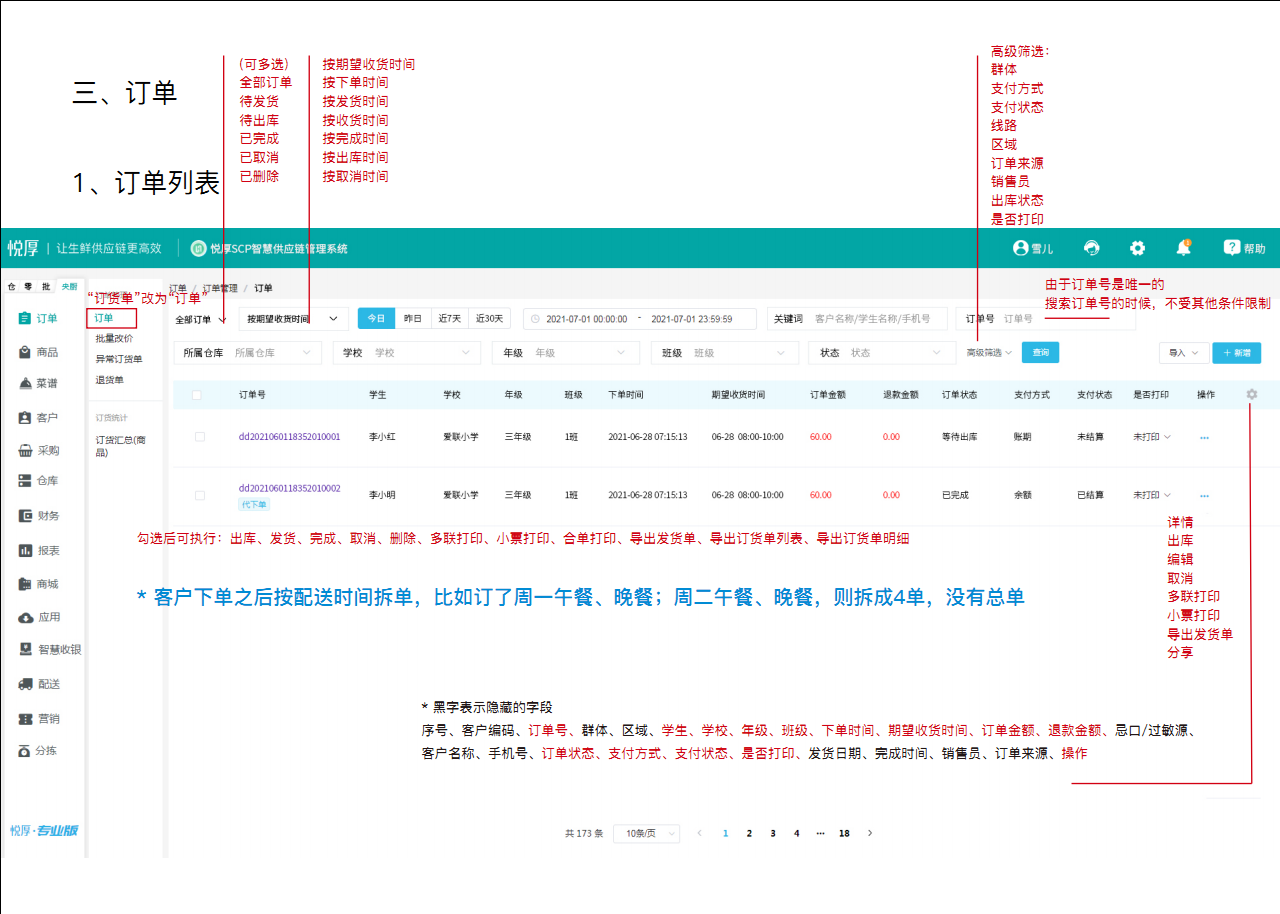Open order dd2021060118352010001 link
The image size is (1280, 914).
(289, 437)
